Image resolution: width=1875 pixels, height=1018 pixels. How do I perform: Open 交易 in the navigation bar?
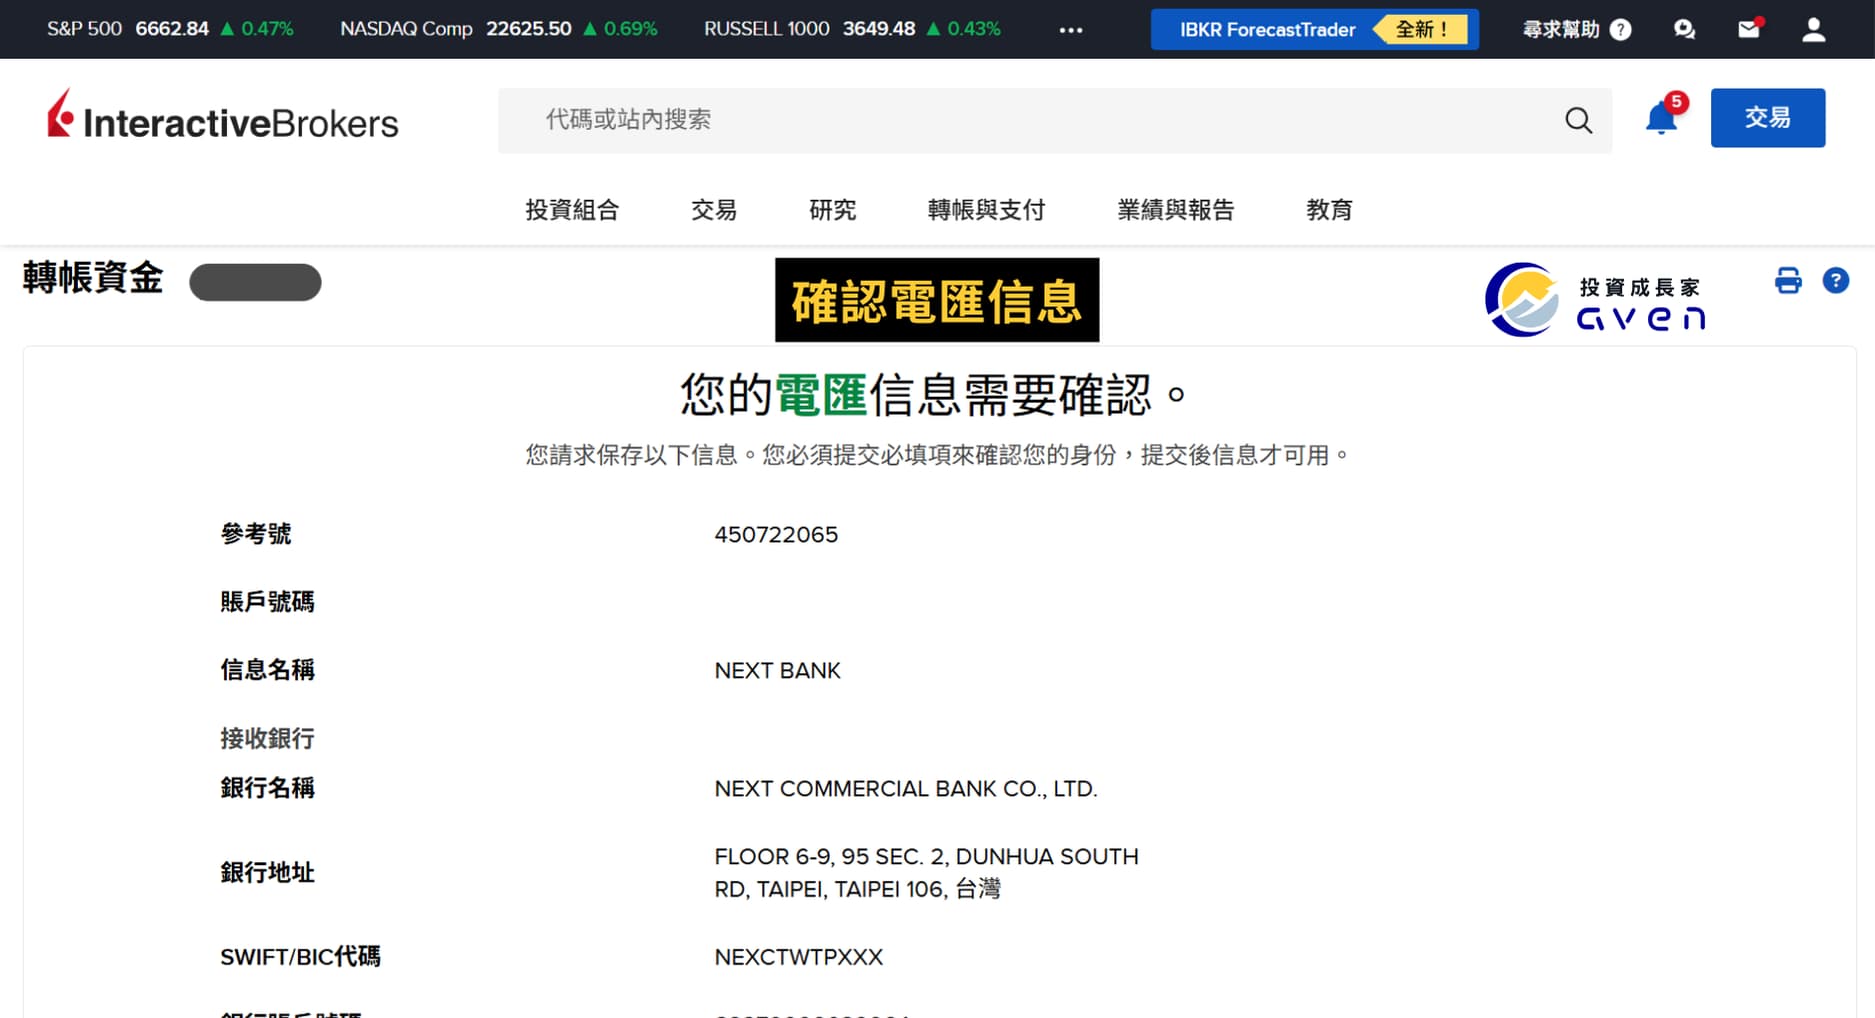tap(713, 210)
